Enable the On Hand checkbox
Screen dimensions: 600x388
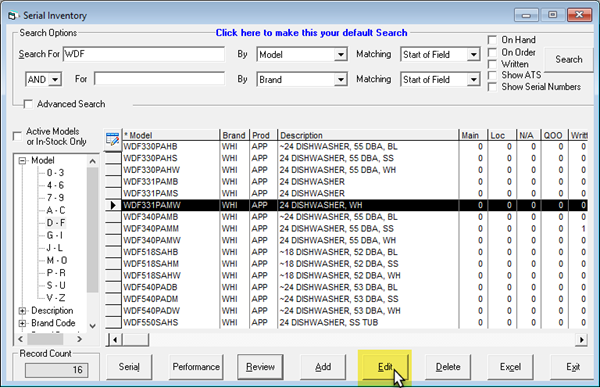tap(492, 40)
